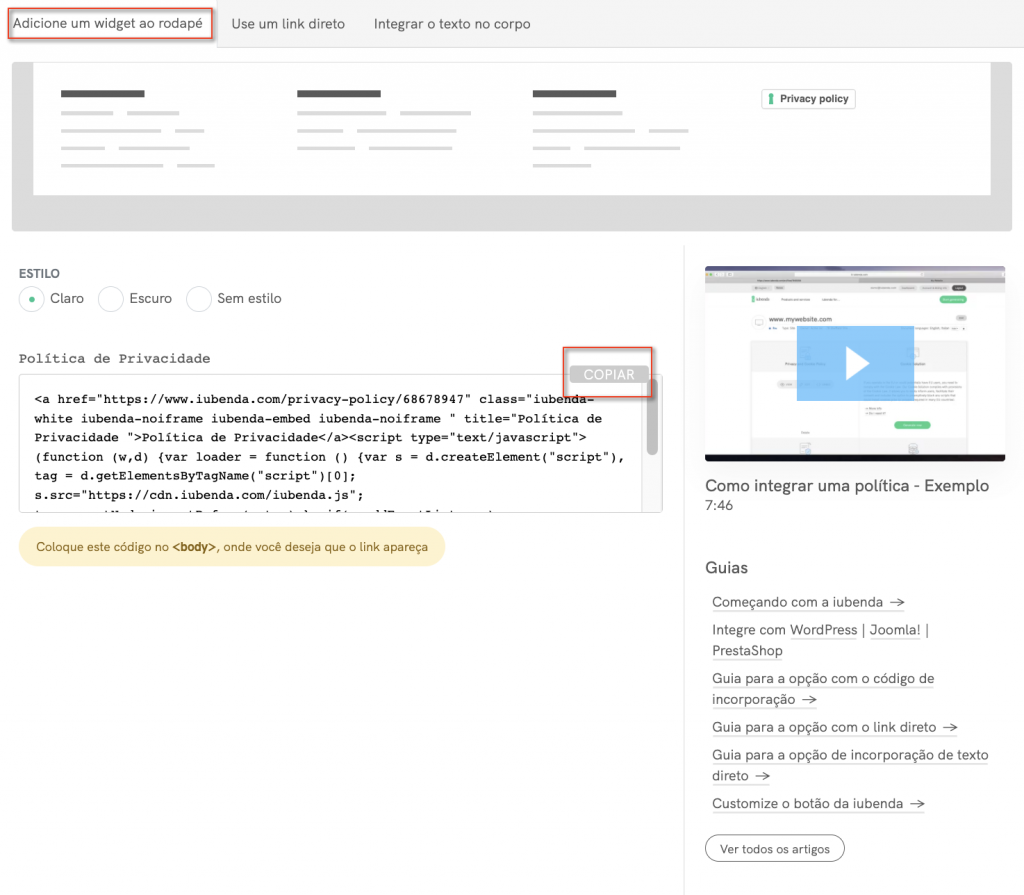
Task: Choose the Escuro style option
Action: tap(111, 298)
